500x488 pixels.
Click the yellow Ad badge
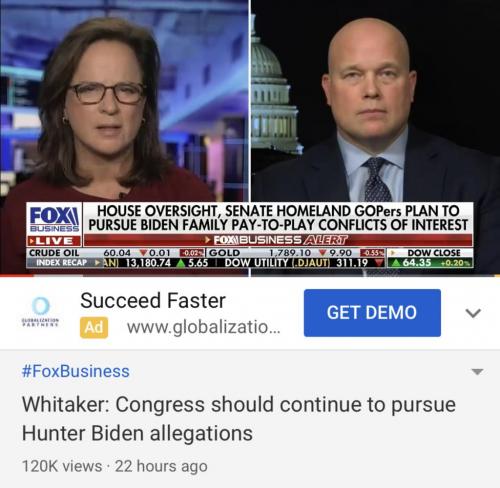pyautogui.click(x=94, y=327)
